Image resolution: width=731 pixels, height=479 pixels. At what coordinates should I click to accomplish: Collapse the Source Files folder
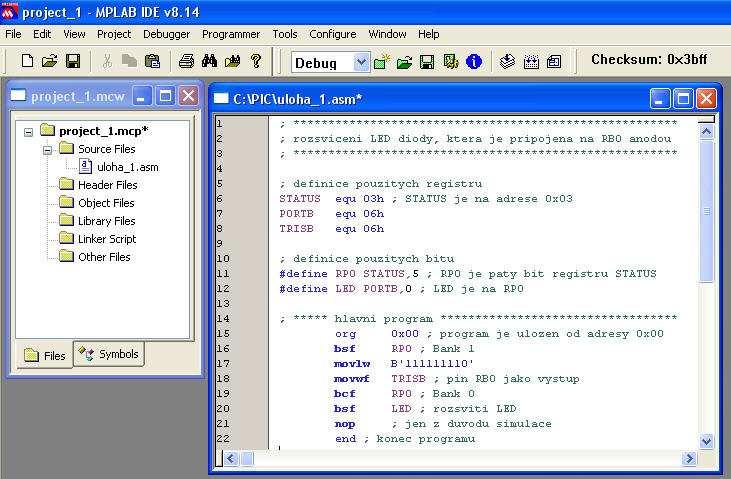pyautogui.click(x=47, y=150)
